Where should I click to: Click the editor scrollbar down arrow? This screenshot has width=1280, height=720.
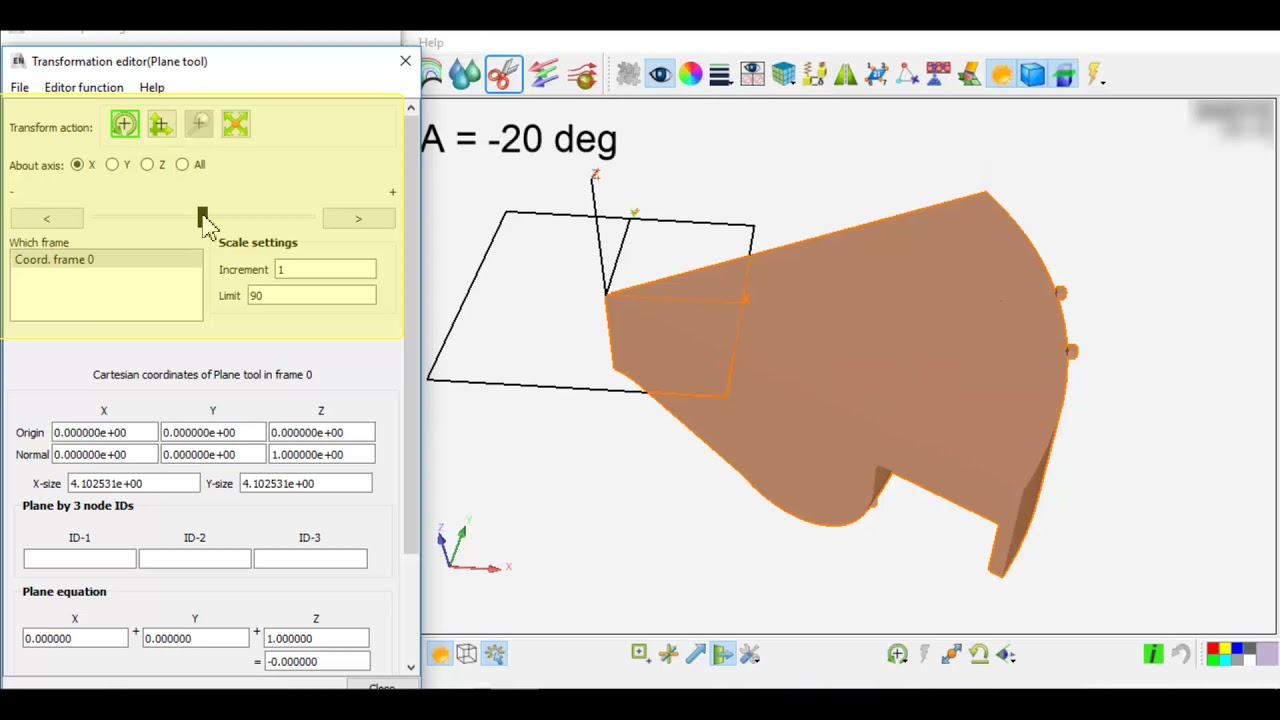[x=410, y=667]
